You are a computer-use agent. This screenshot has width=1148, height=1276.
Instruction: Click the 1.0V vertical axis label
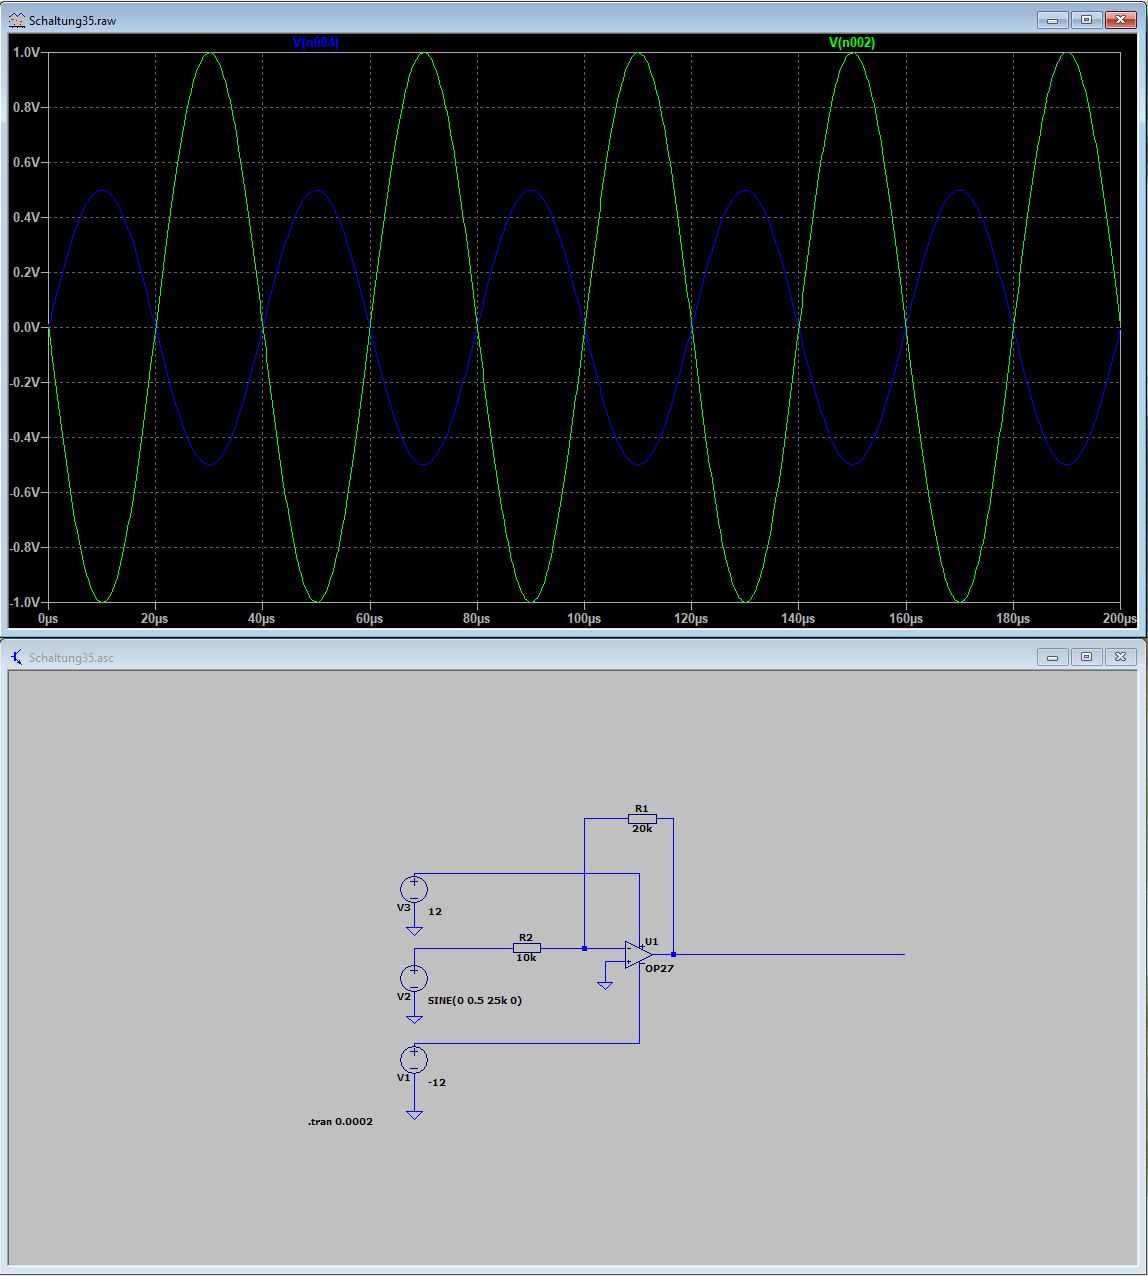[x=25, y=52]
